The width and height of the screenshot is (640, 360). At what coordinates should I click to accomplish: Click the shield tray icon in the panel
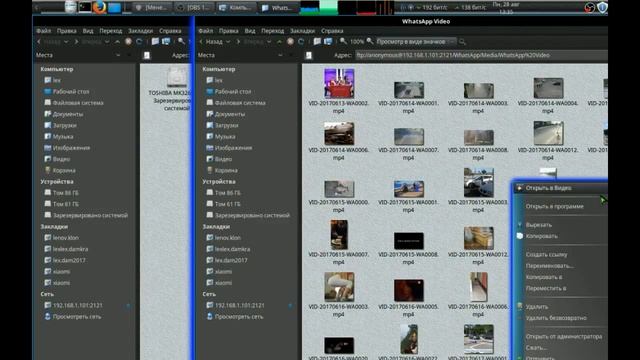click(602, 7)
